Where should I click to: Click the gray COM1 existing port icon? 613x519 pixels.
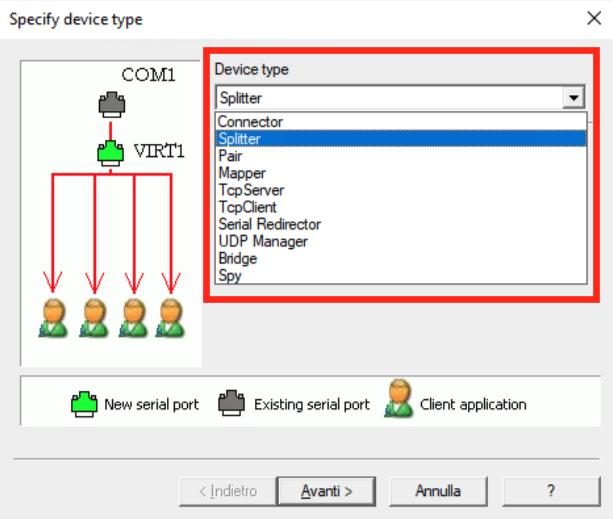point(110,102)
